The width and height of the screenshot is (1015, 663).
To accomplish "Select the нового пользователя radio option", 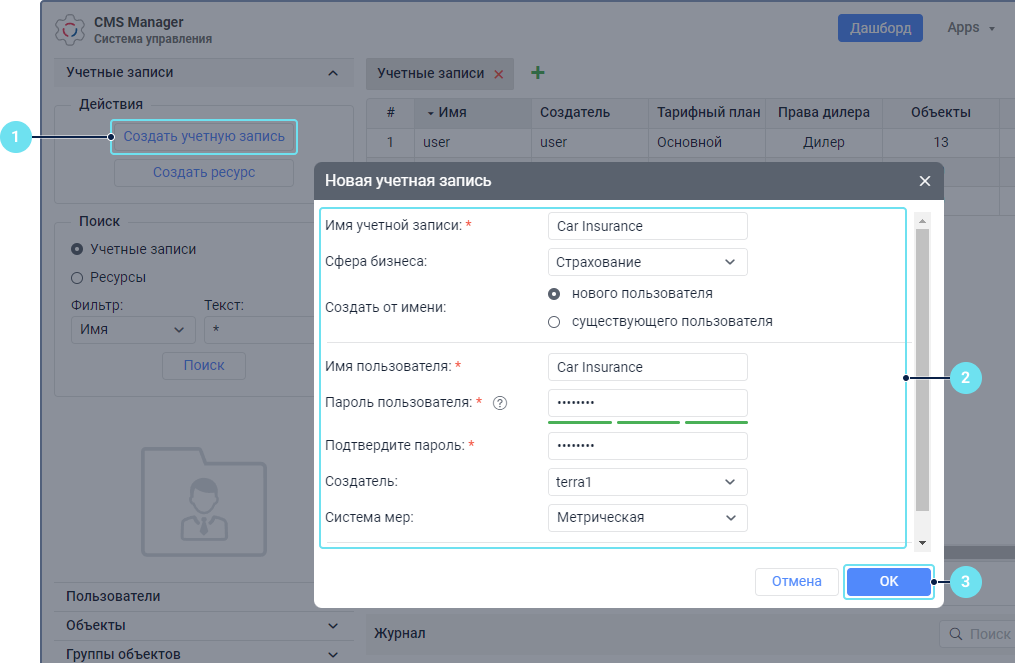I will tap(554, 294).
